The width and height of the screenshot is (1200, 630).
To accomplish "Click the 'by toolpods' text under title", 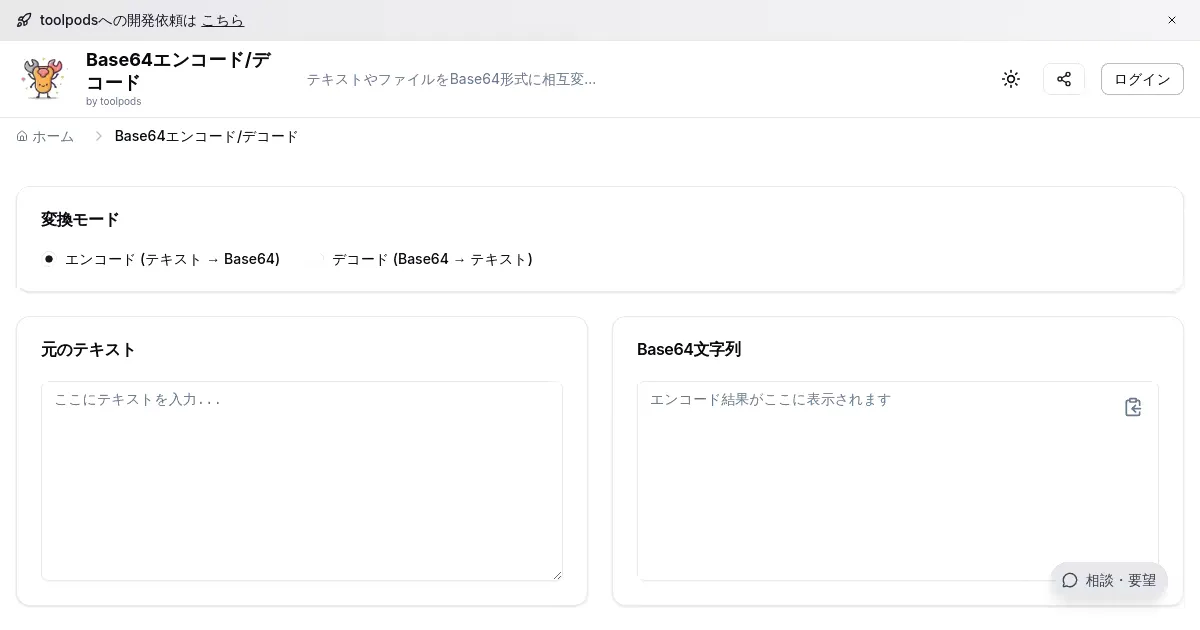I will coord(113,101).
